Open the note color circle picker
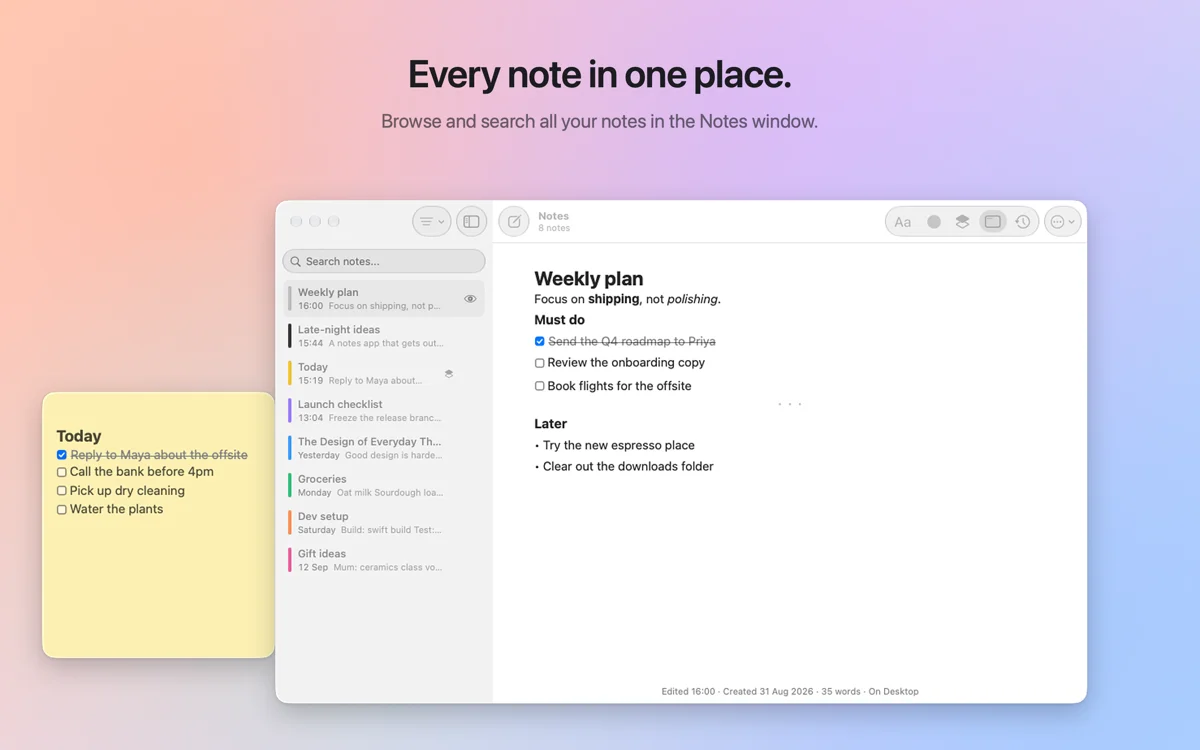The width and height of the screenshot is (1200, 750). (934, 222)
